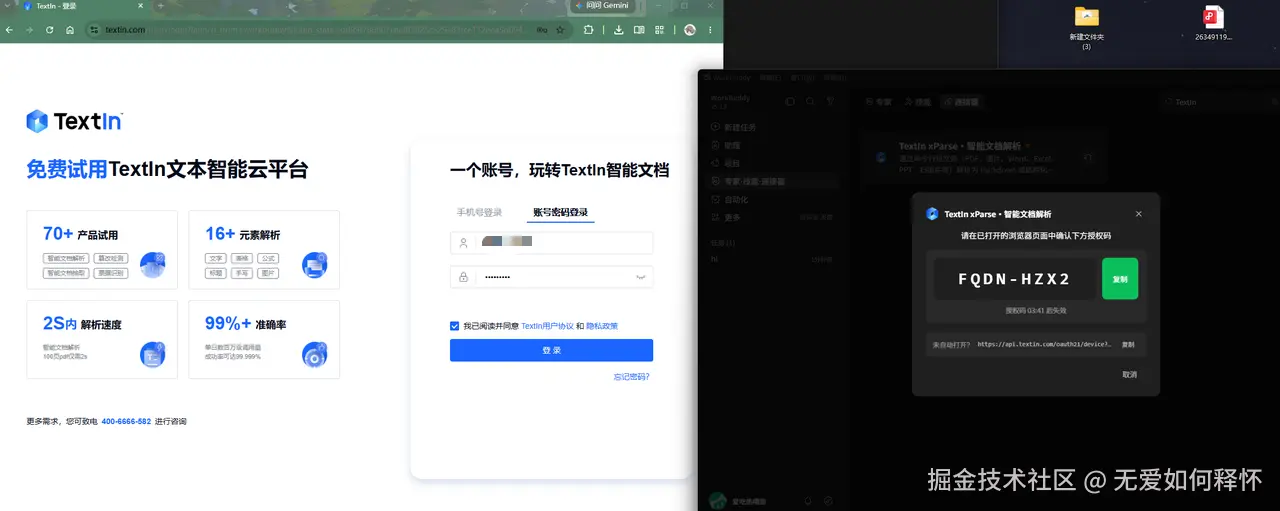Click the 2S内 解析速度 card icon
This screenshot has width=1280, height=511.
[153, 354]
